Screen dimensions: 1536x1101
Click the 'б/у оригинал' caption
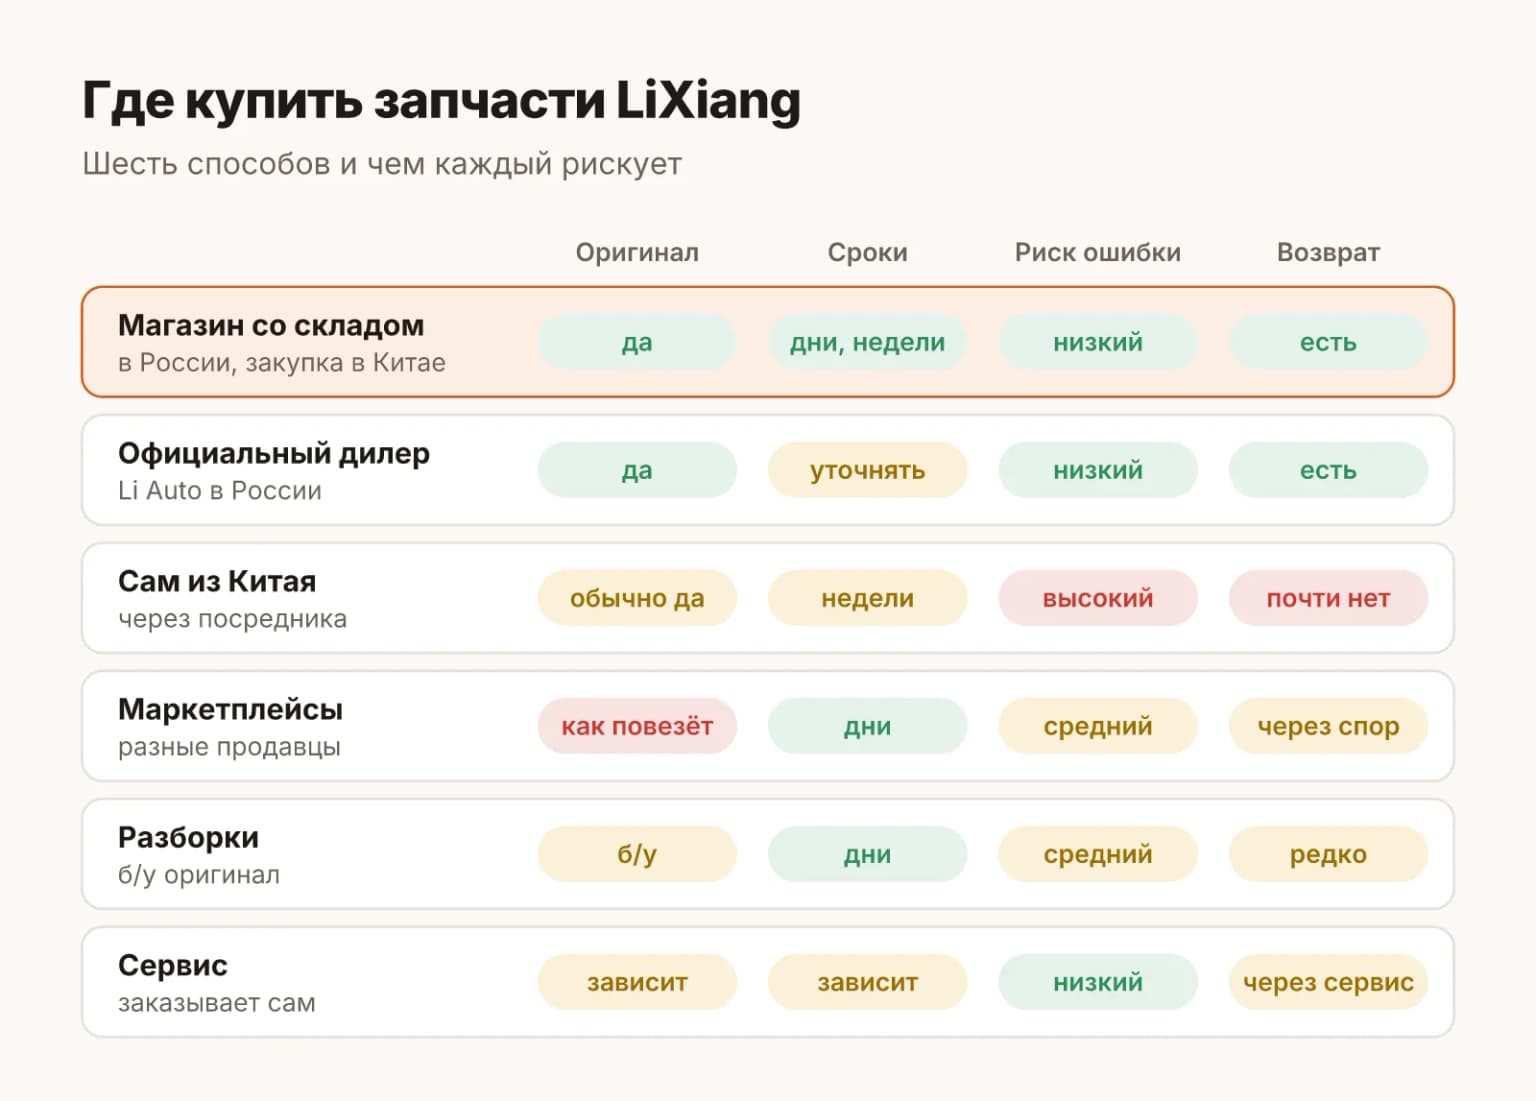tap(199, 874)
